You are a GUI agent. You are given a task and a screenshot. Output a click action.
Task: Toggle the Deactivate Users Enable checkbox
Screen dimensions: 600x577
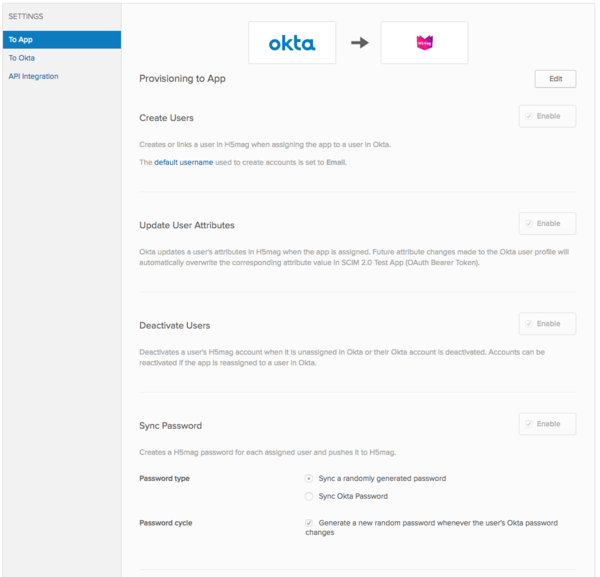(x=529, y=324)
